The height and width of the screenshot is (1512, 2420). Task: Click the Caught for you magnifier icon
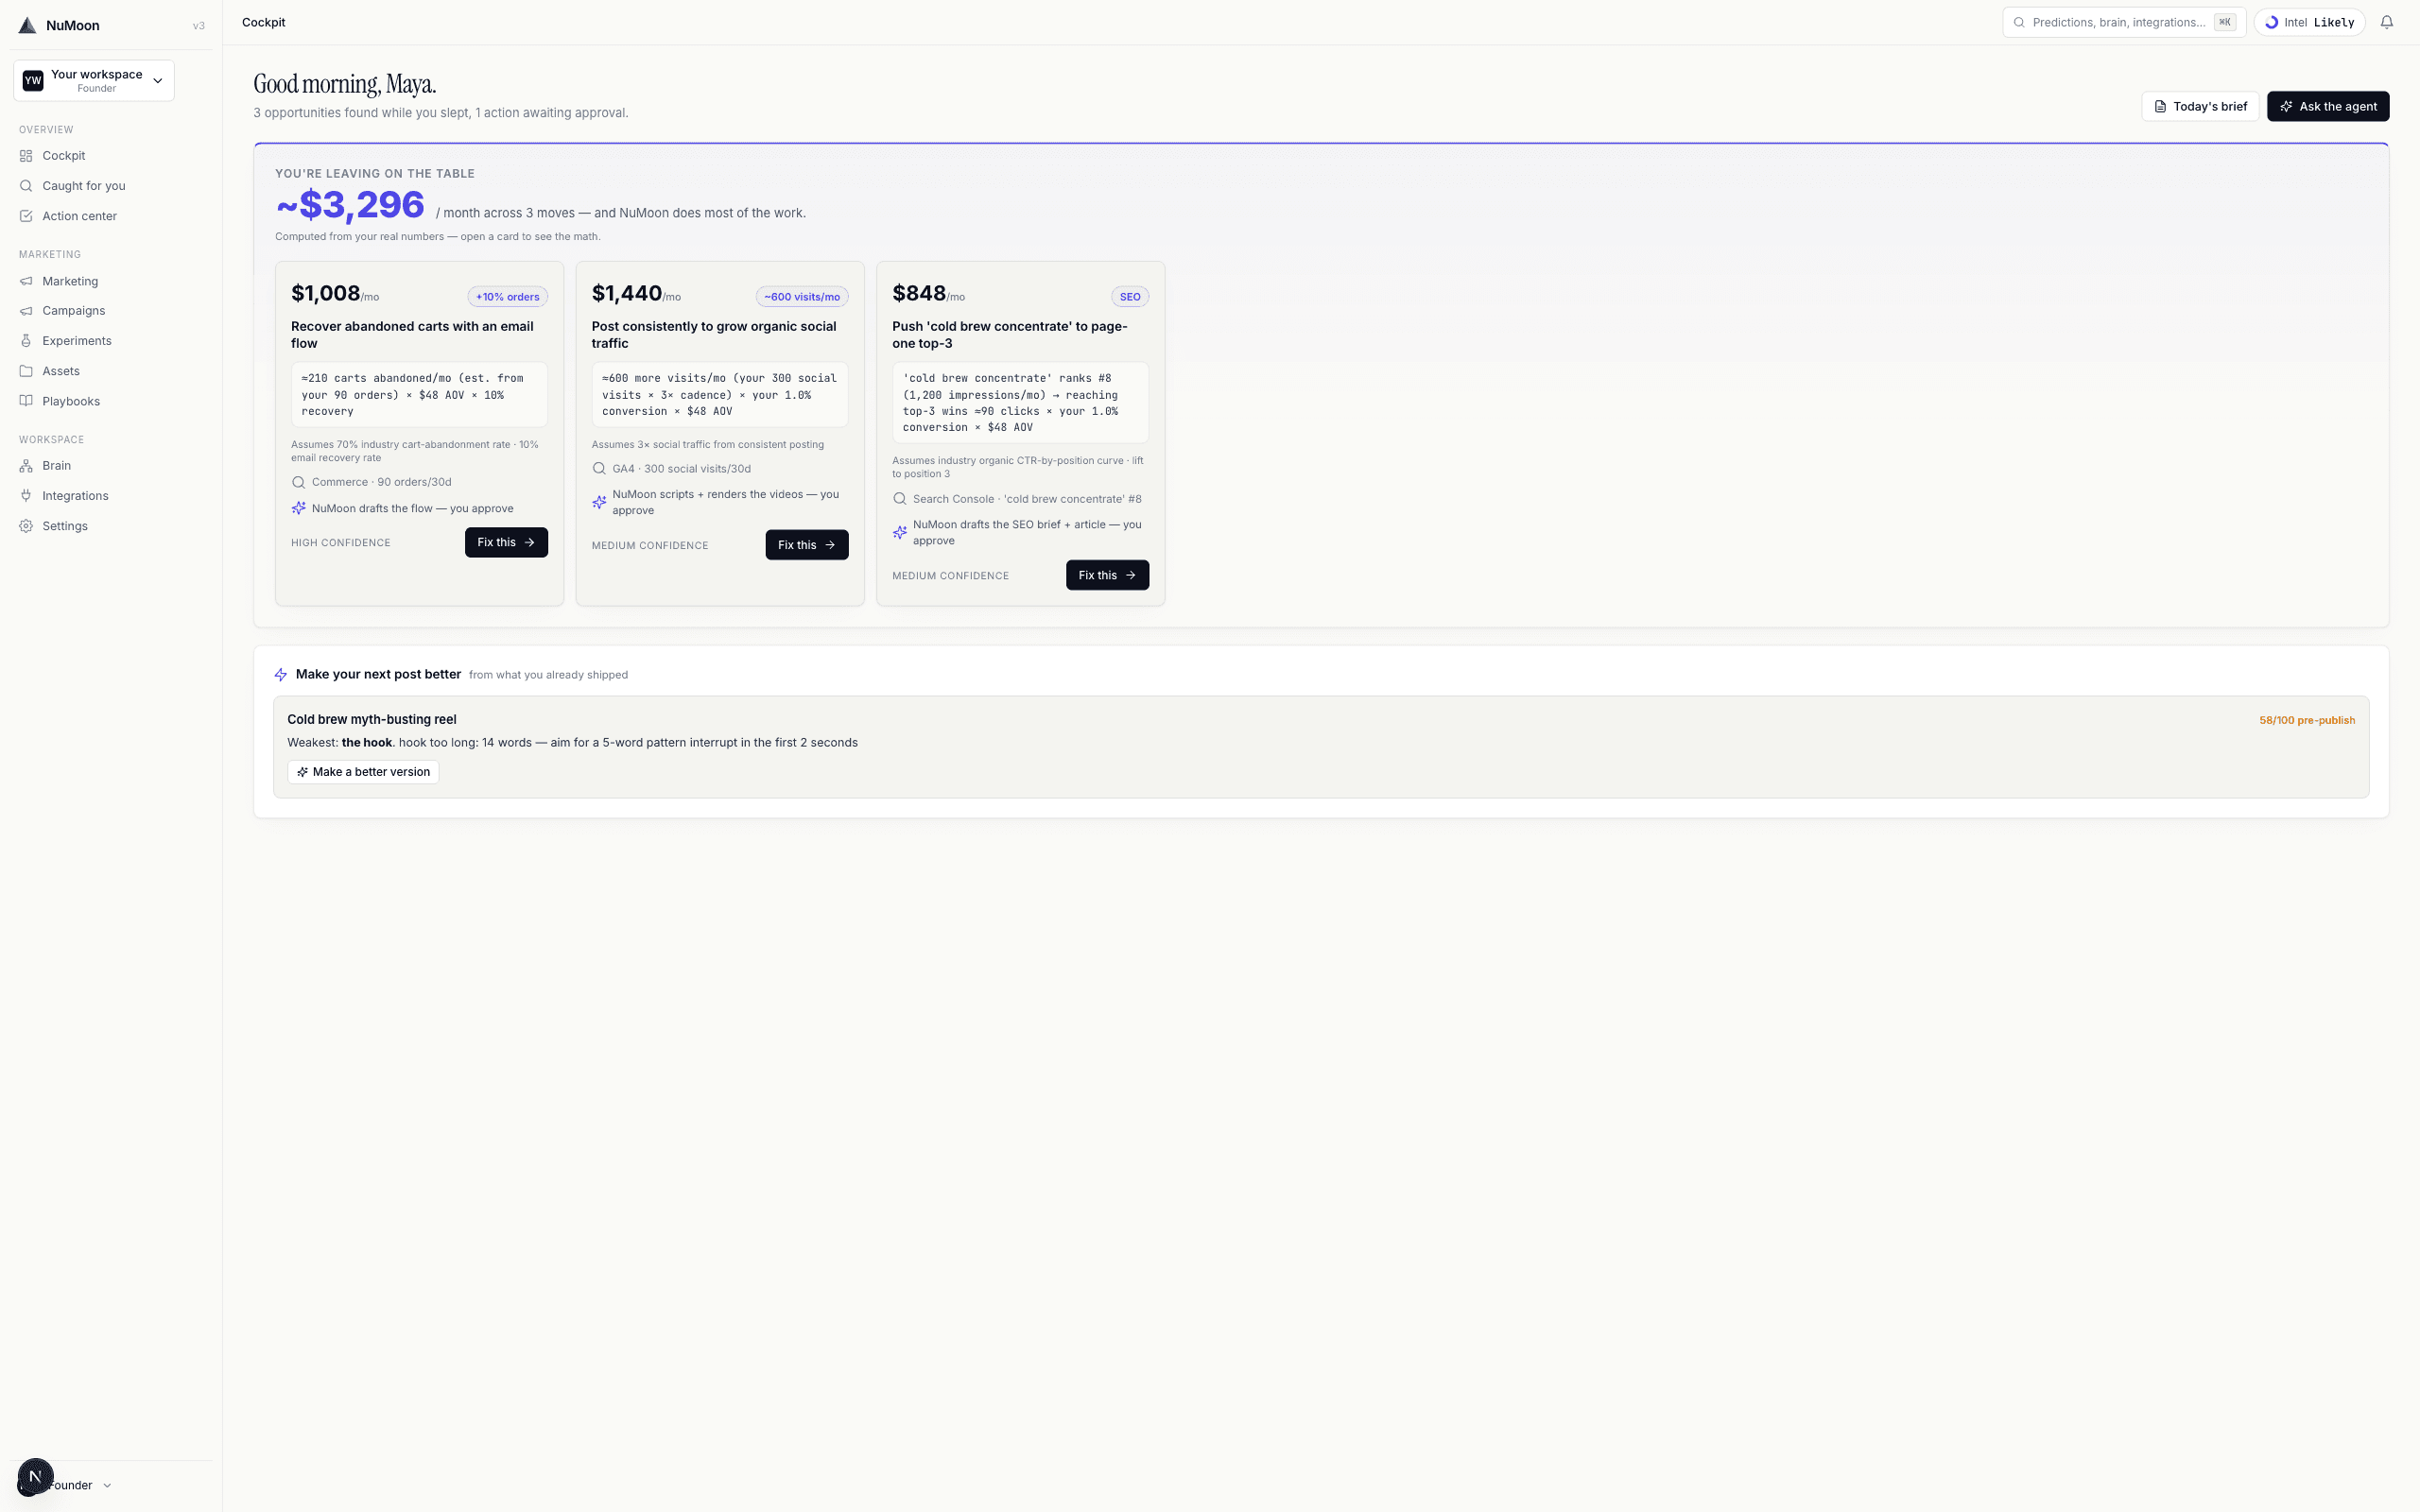(26, 186)
